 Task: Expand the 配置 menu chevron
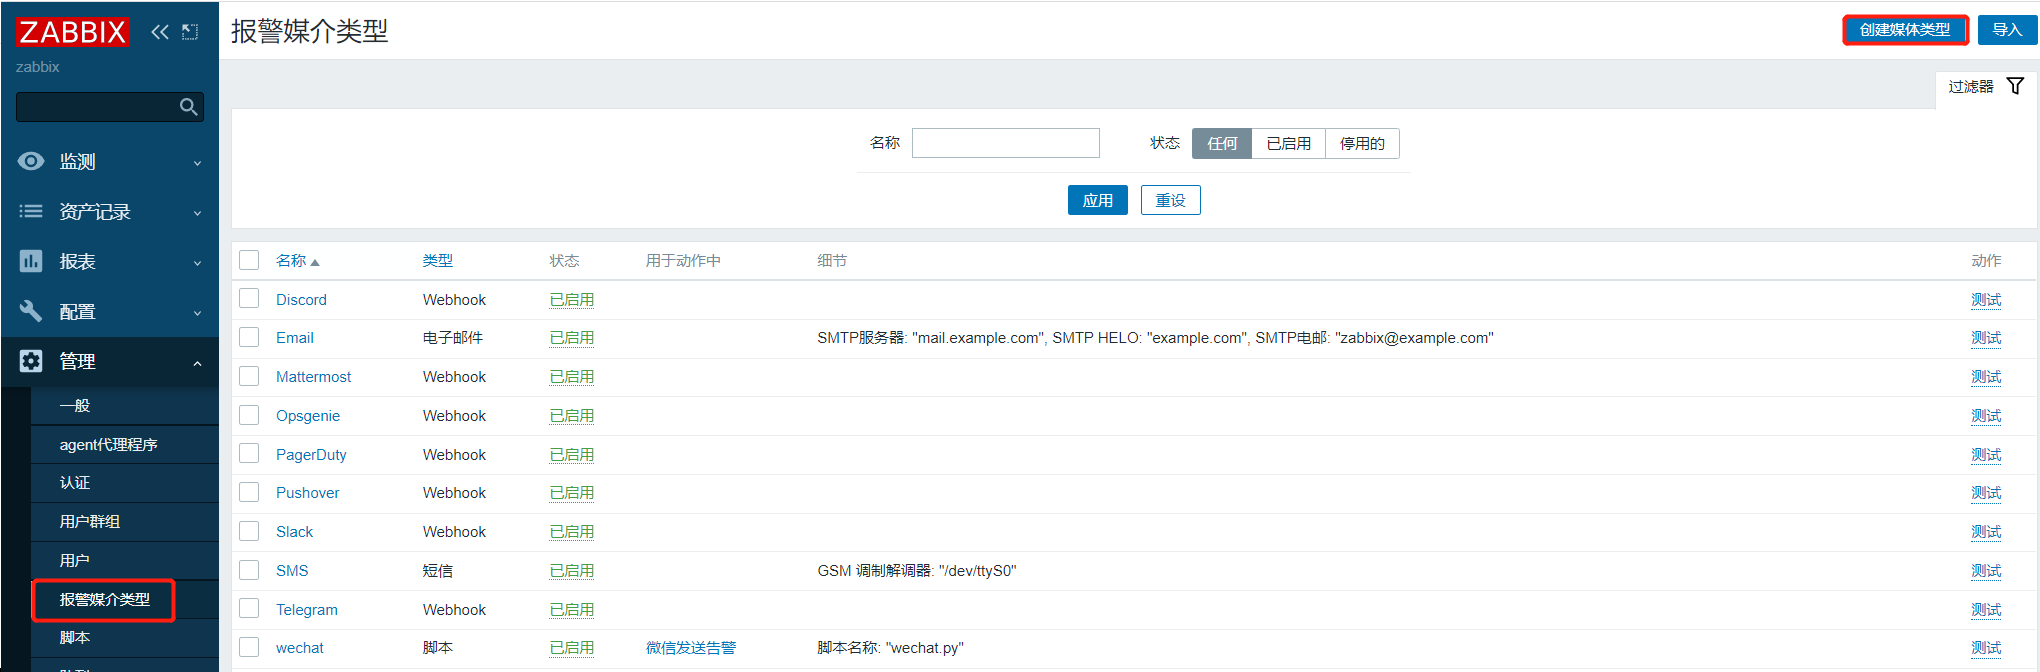click(197, 313)
